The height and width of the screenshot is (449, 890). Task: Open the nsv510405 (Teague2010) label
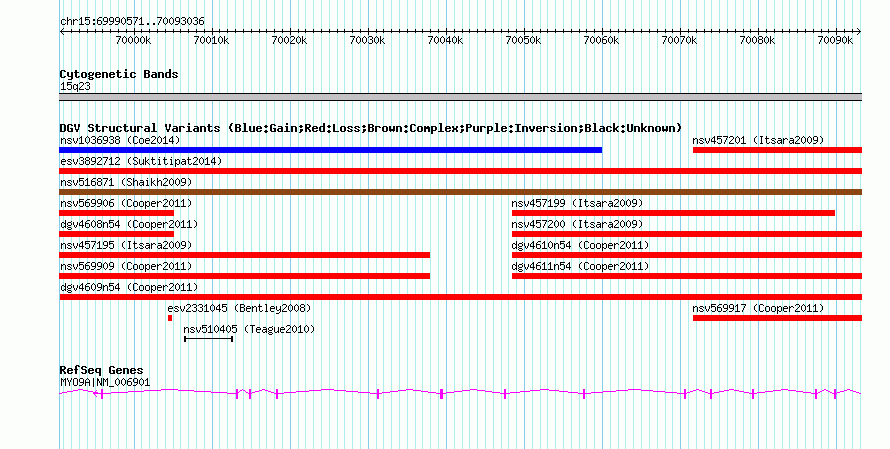(249, 329)
